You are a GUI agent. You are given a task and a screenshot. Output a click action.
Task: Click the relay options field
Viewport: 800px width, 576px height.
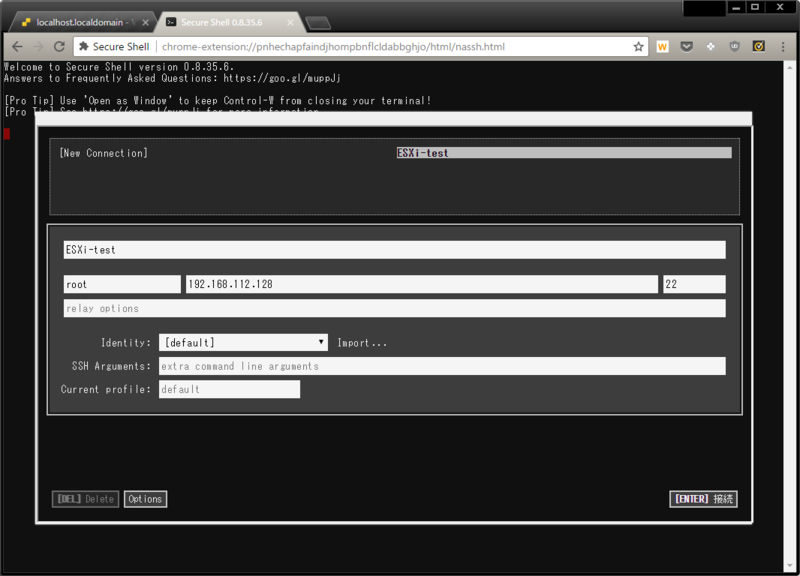click(x=394, y=308)
